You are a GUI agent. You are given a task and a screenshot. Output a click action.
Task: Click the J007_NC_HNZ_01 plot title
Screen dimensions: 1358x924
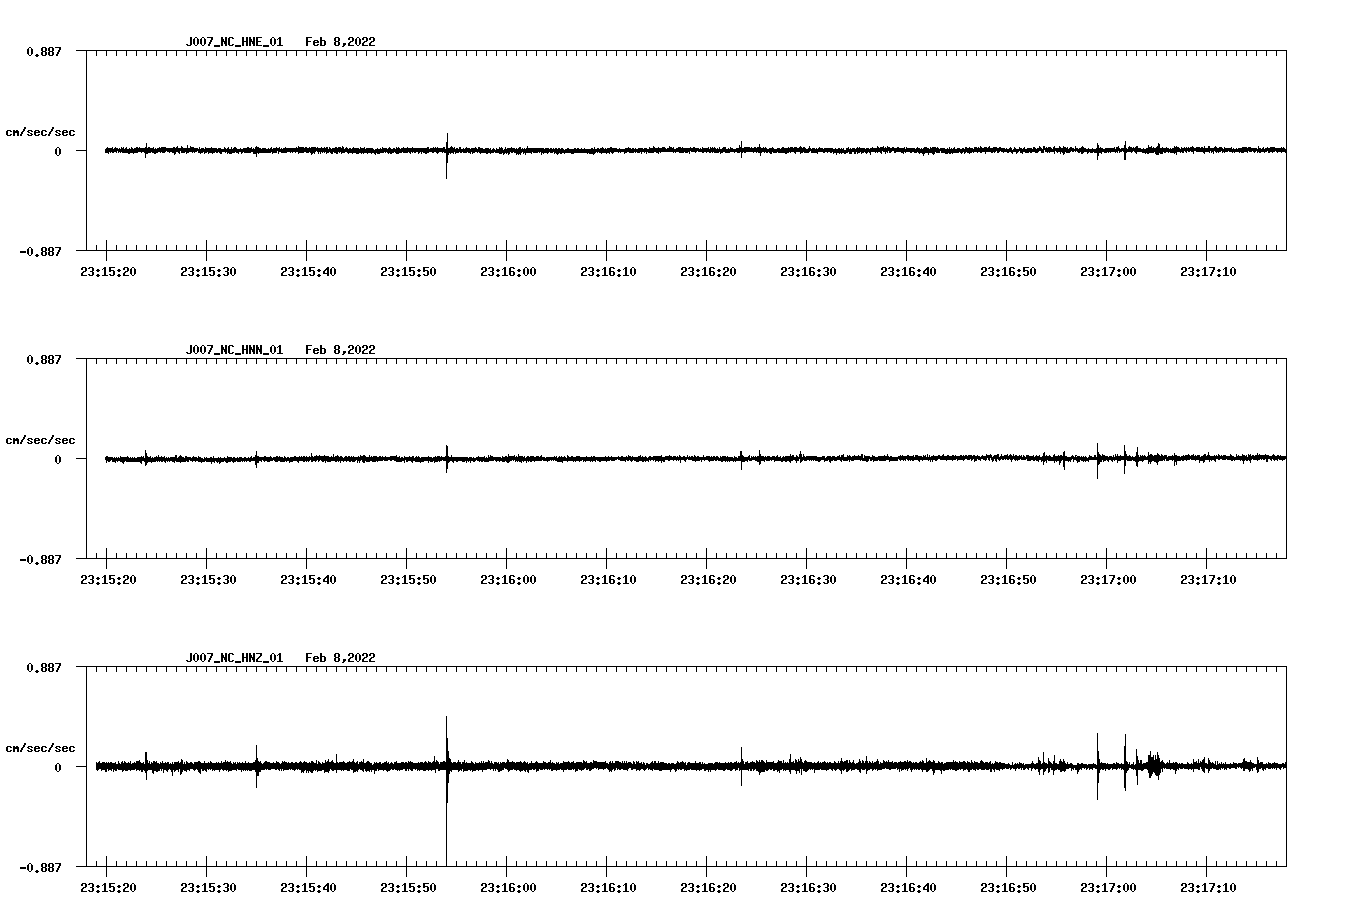pos(234,658)
